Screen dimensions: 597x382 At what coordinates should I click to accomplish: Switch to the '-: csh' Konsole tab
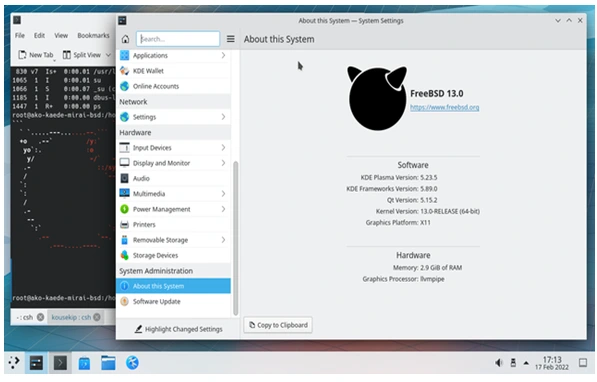pos(25,317)
